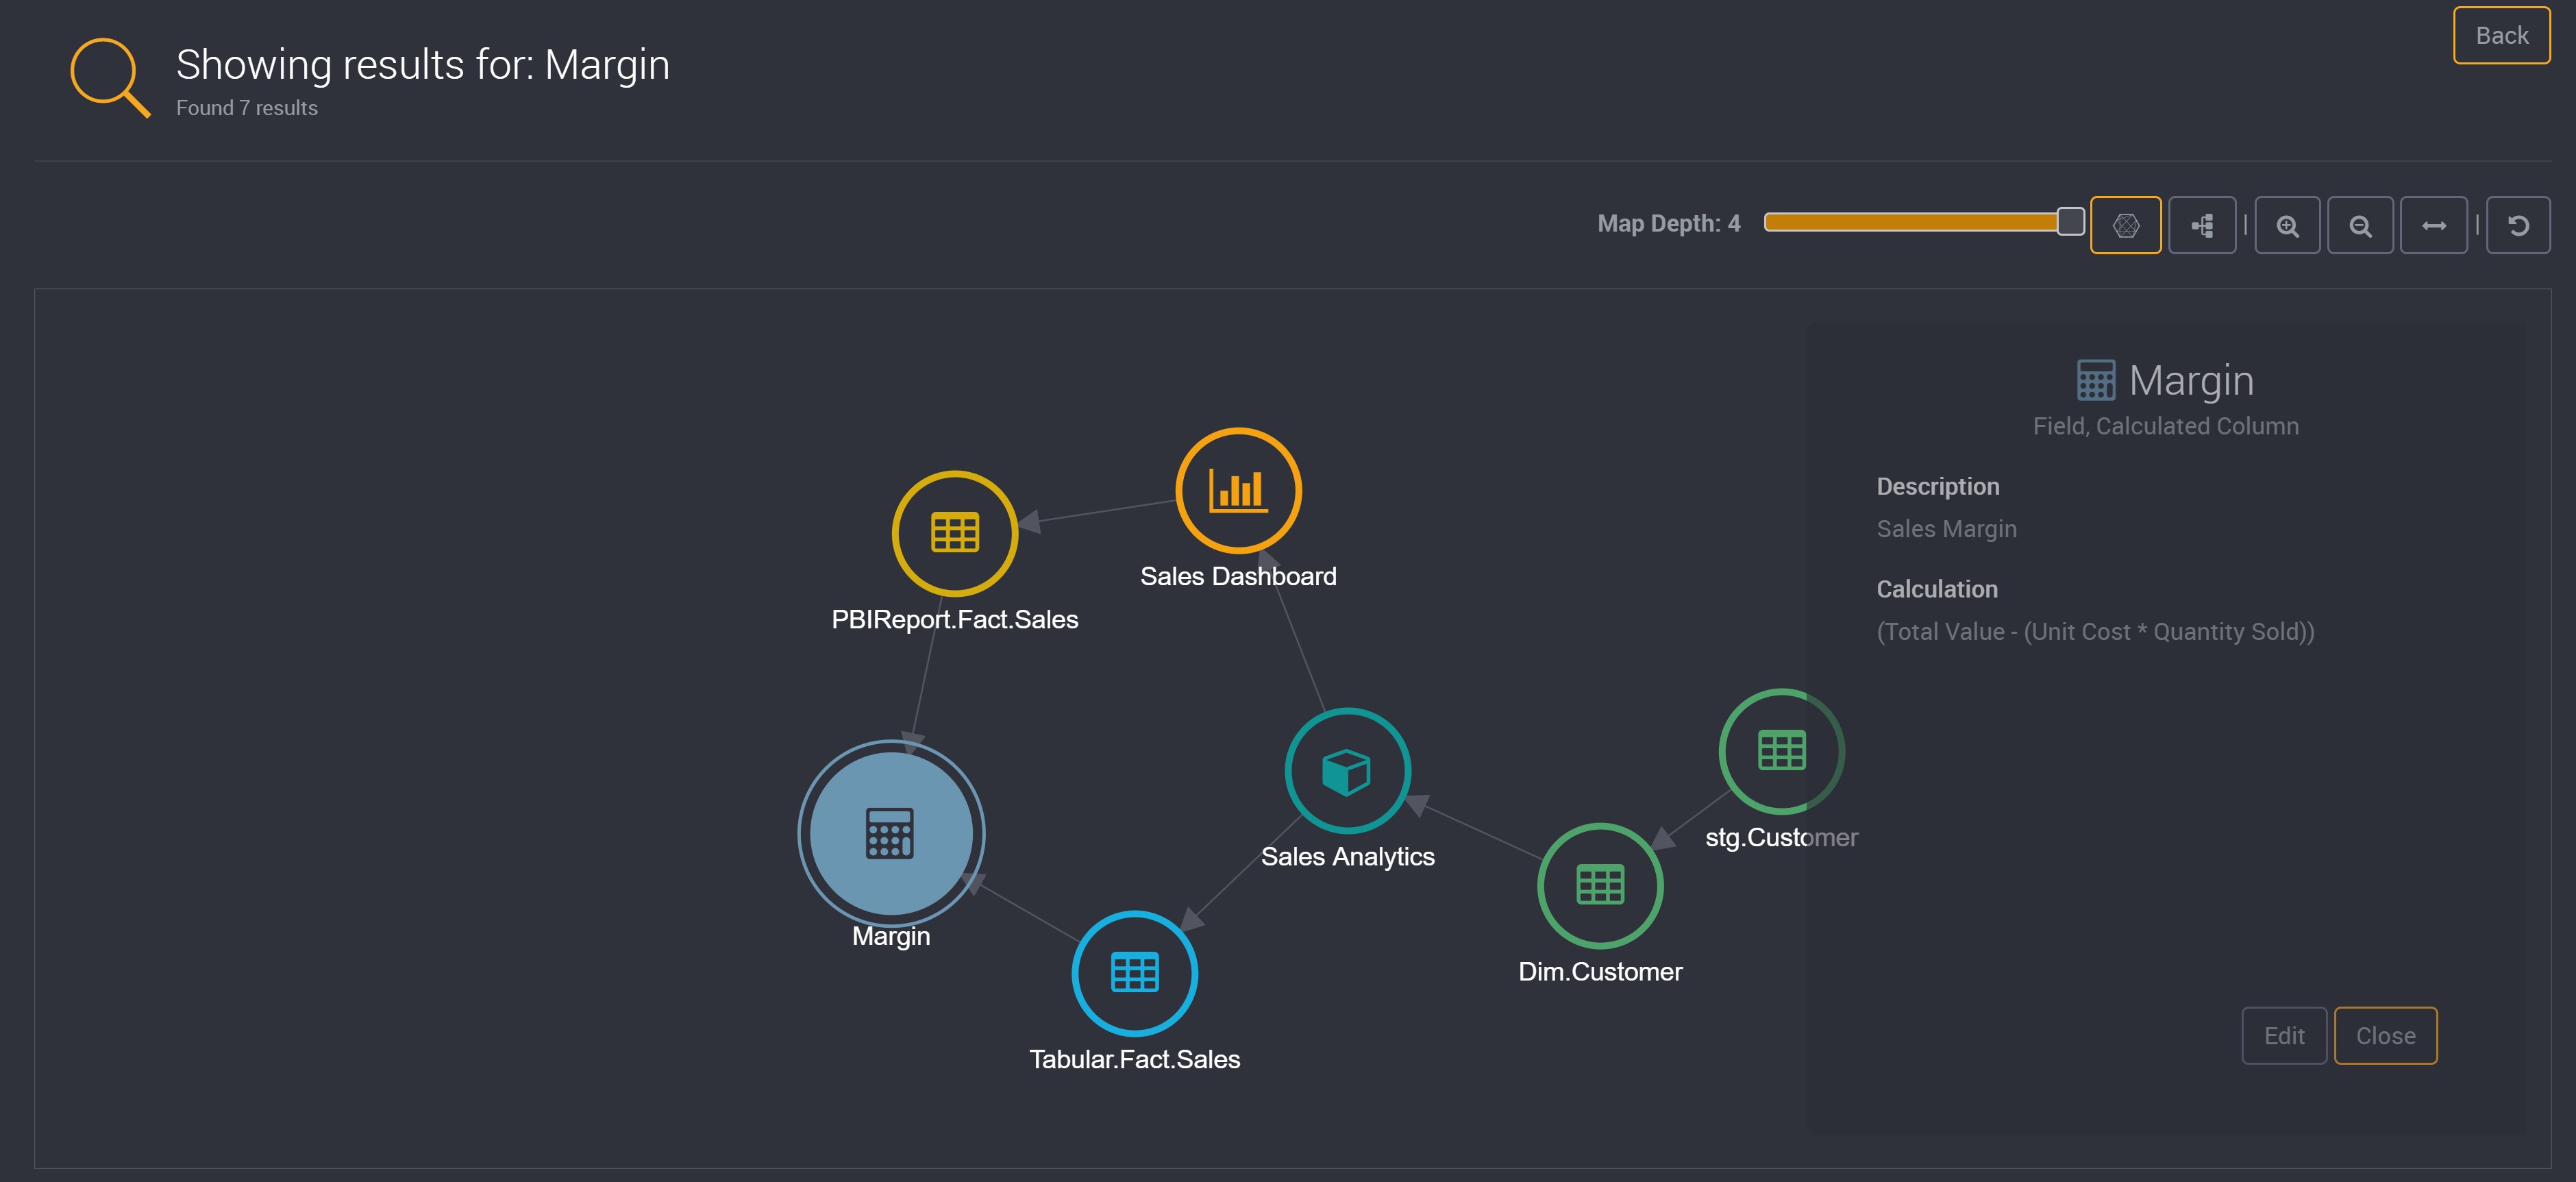Zoom in on the map
Image resolution: width=2576 pixels, height=1182 pixels.
point(2287,225)
